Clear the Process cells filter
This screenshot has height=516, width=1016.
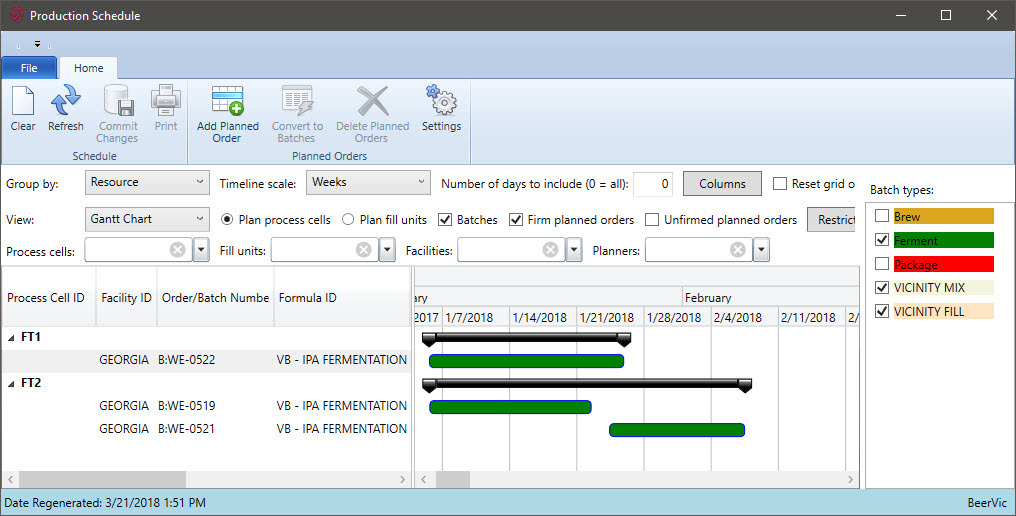(x=178, y=250)
